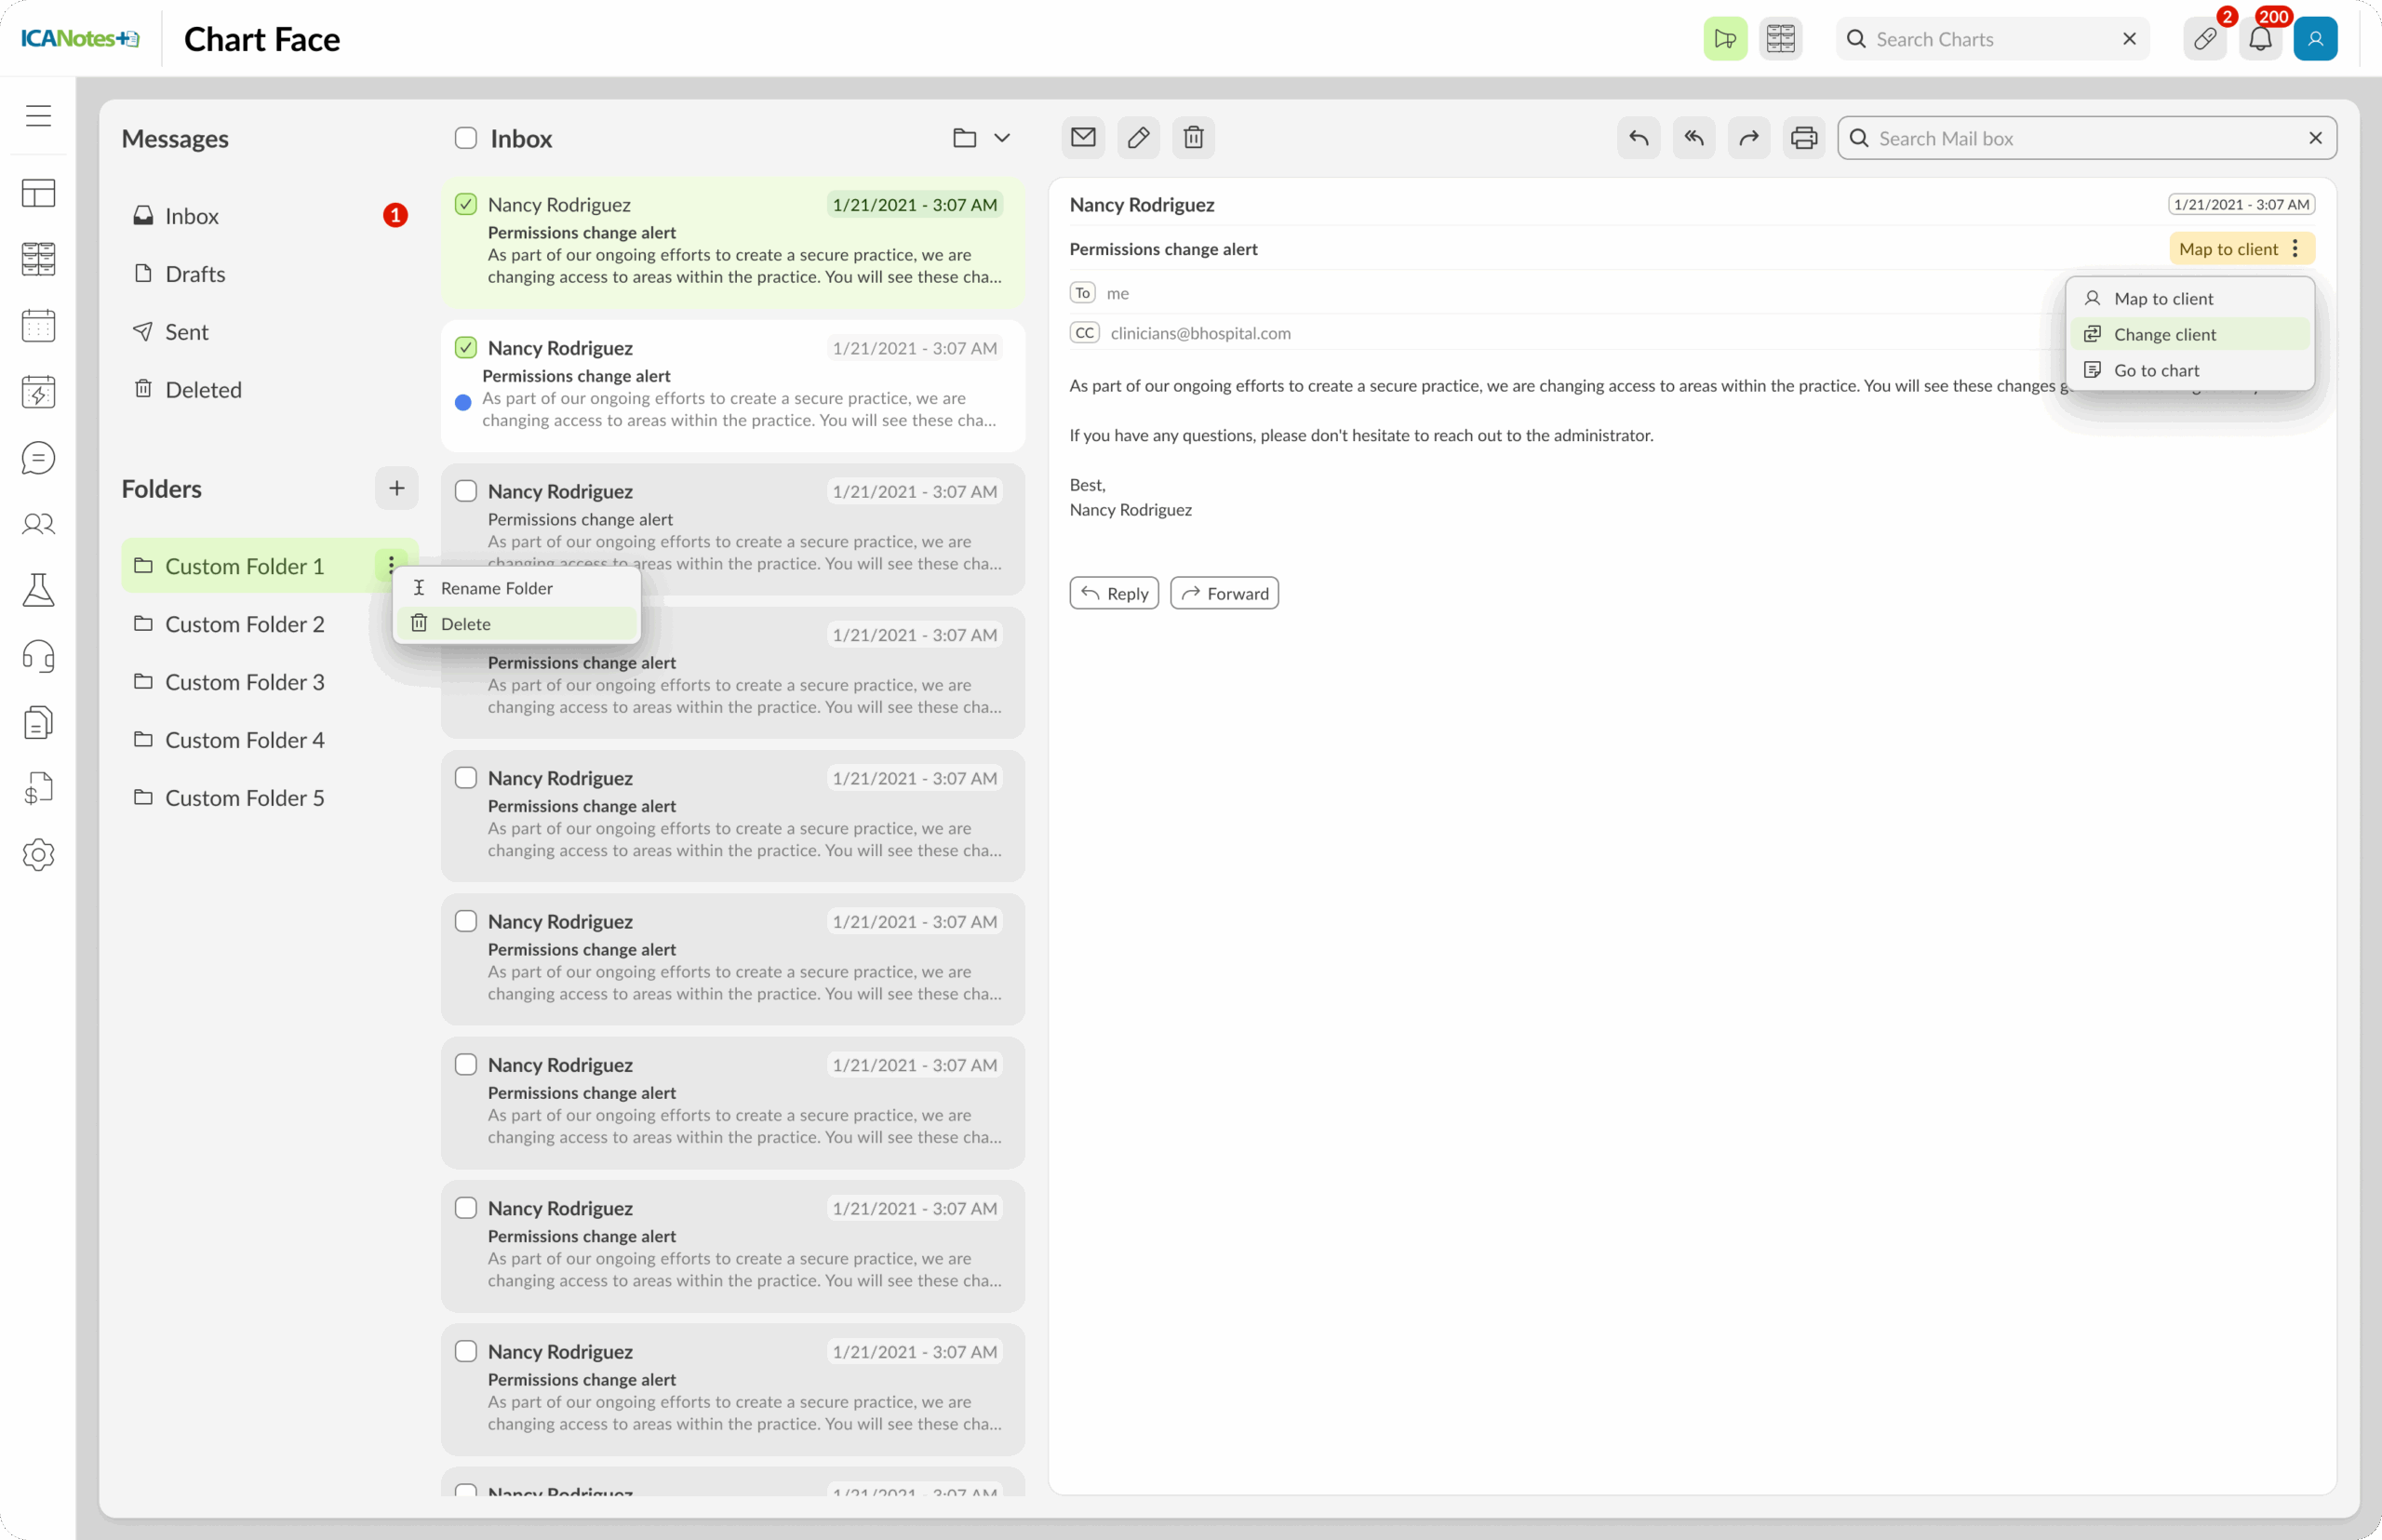The image size is (2382, 1540).
Task: Click the Forward button below message
Action: [1224, 594]
